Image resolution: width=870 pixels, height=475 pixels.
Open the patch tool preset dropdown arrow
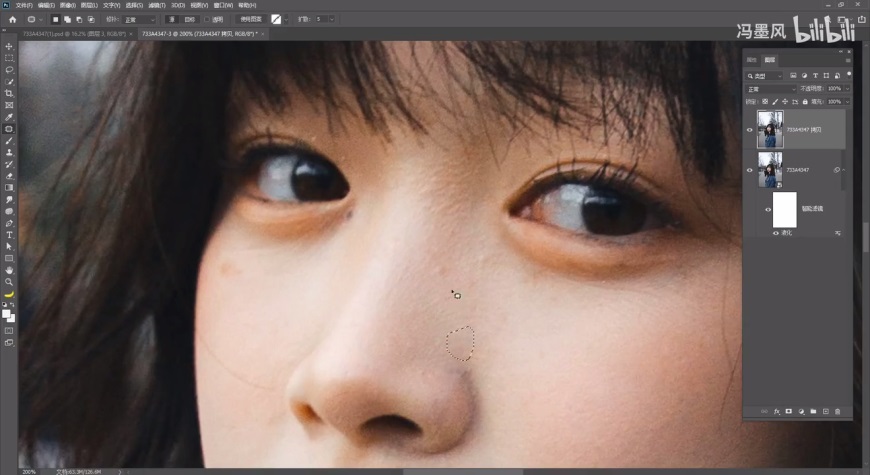41,19
